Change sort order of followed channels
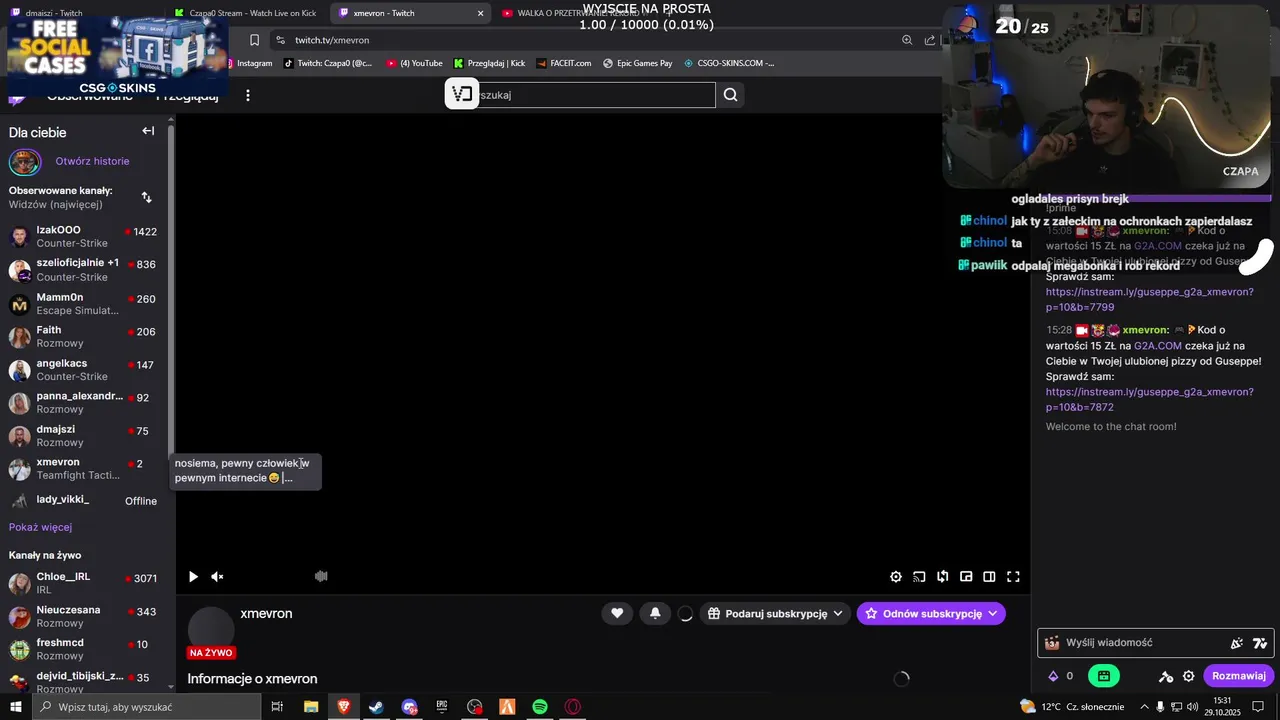Image resolution: width=1280 pixels, height=720 pixels. tap(147, 197)
